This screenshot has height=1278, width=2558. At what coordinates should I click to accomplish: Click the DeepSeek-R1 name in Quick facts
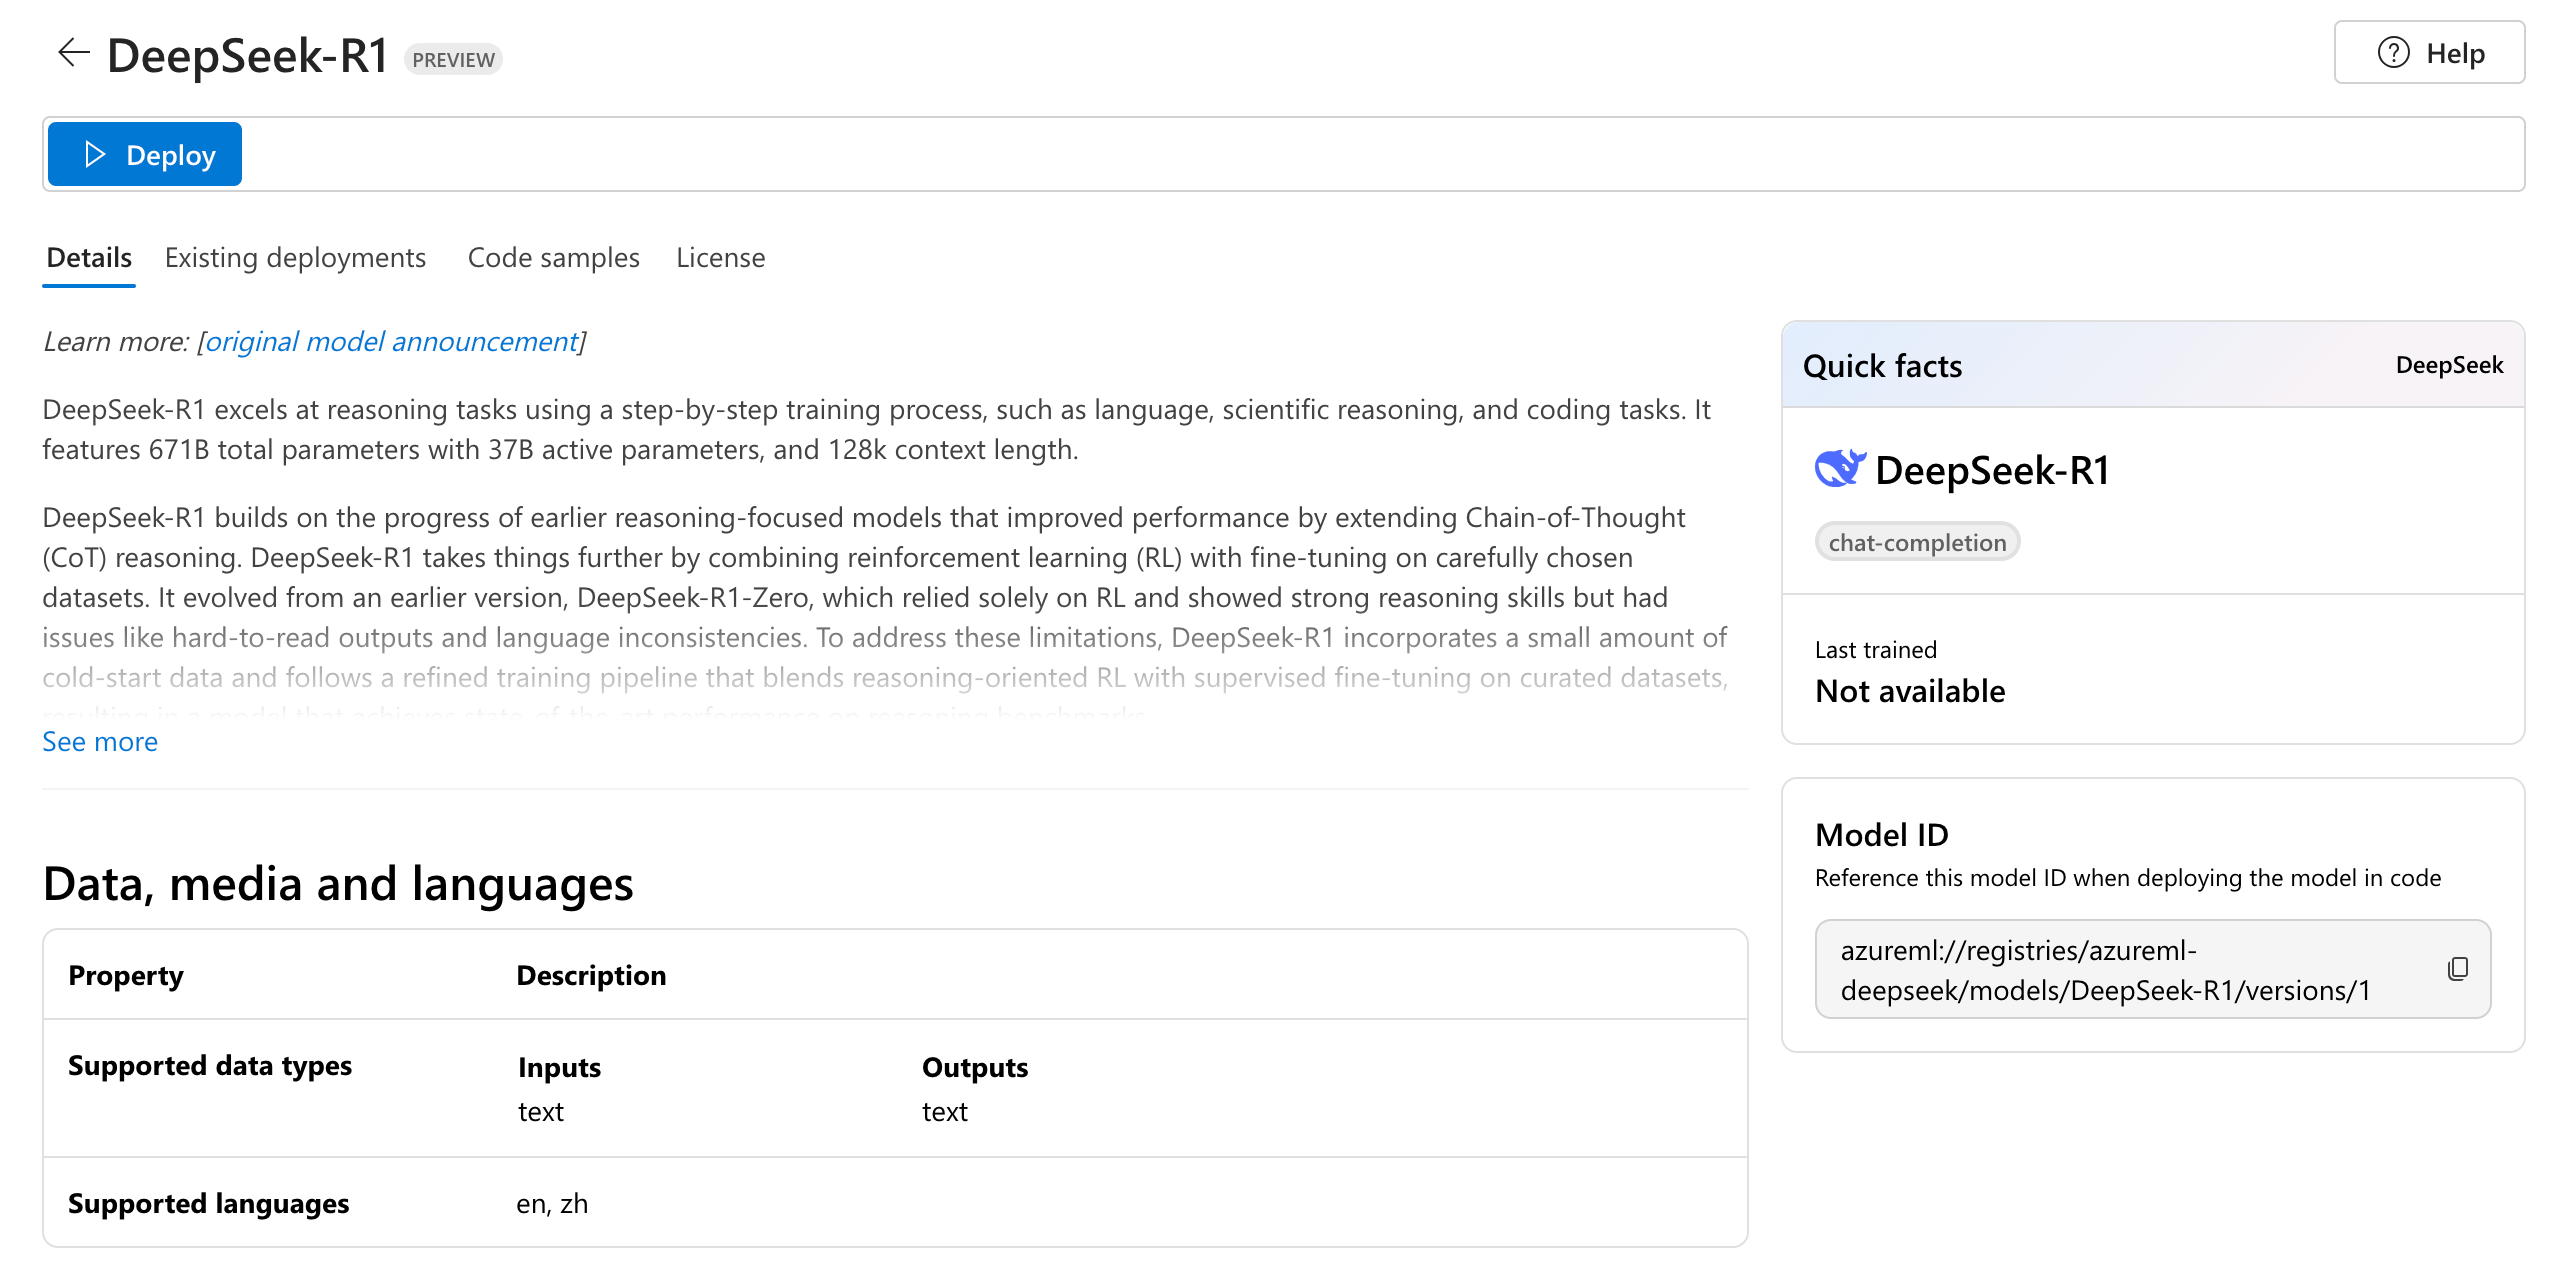coord(1992,470)
